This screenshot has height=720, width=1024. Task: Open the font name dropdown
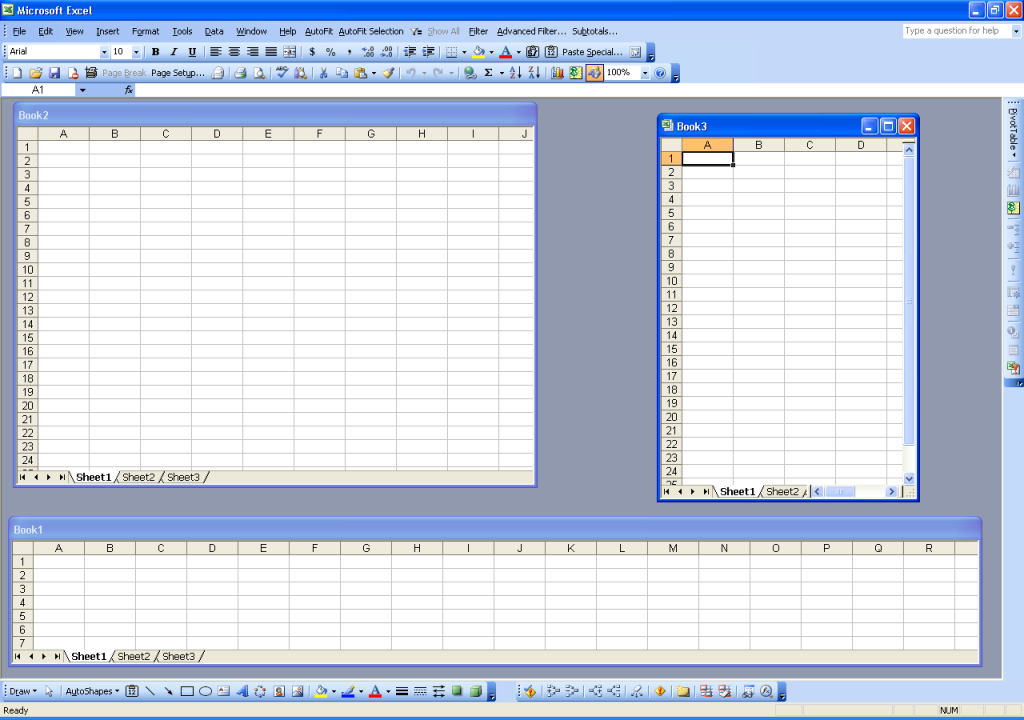click(x=104, y=52)
